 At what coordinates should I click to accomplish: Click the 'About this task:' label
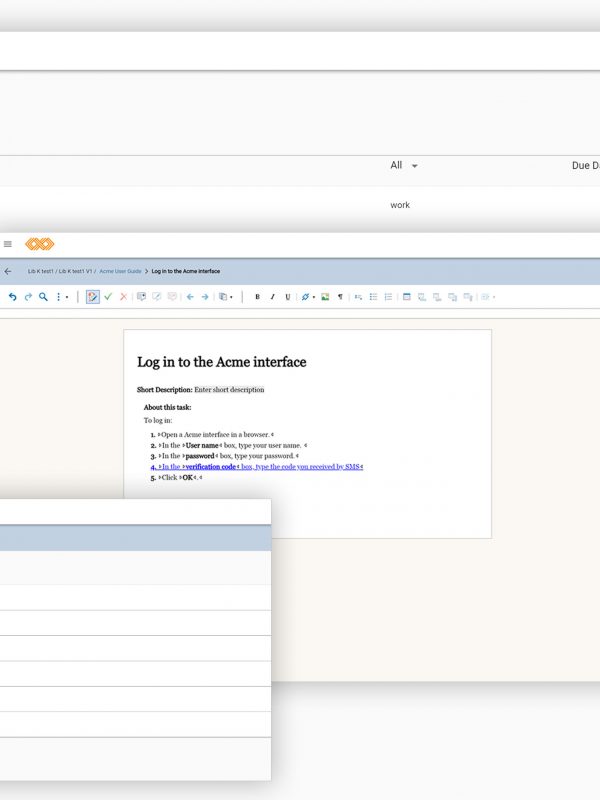coord(167,407)
